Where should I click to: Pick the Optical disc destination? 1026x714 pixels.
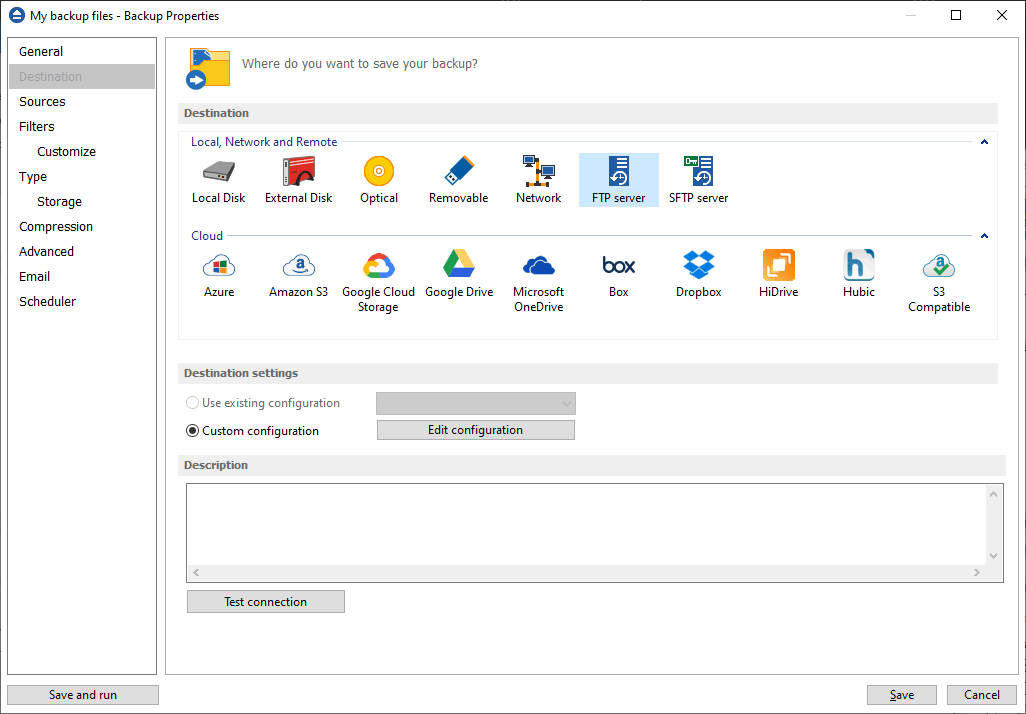(x=379, y=180)
